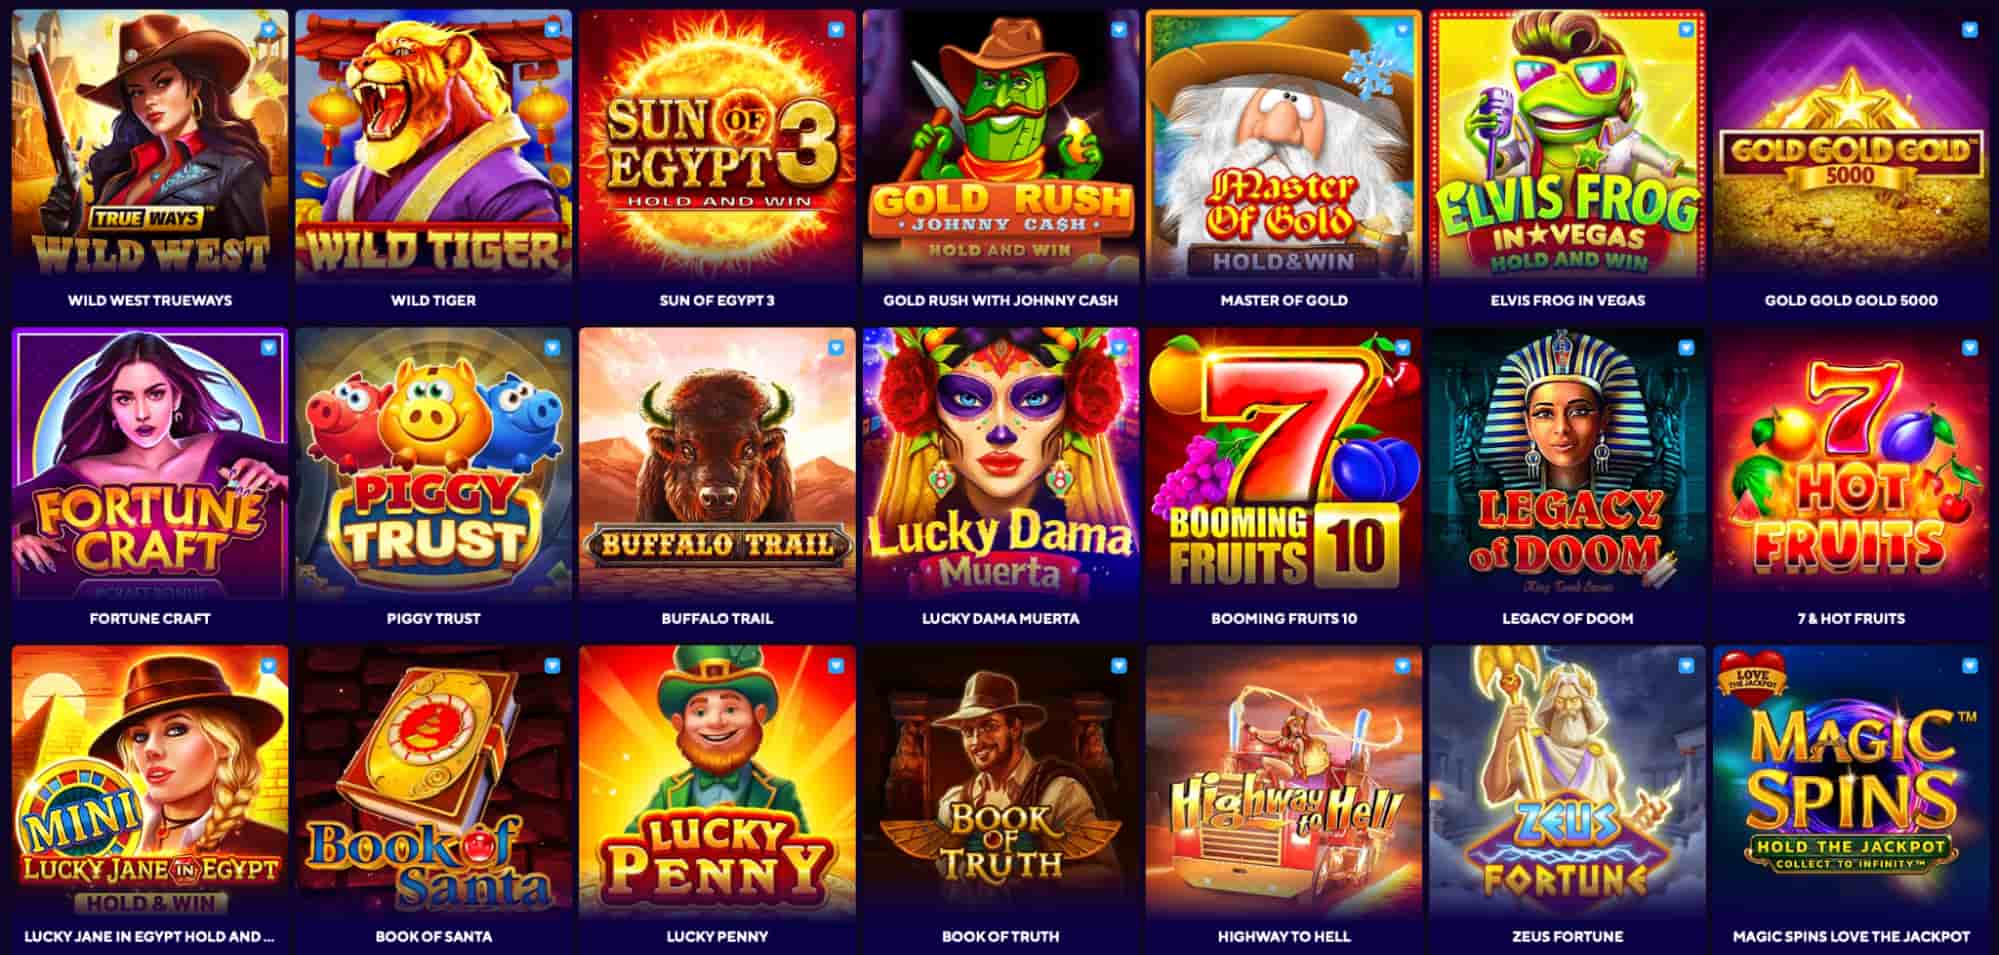Add Sun of Egypt 3 to favorites
Image resolution: width=1999 pixels, height=955 pixels.
(x=835, y=30)
